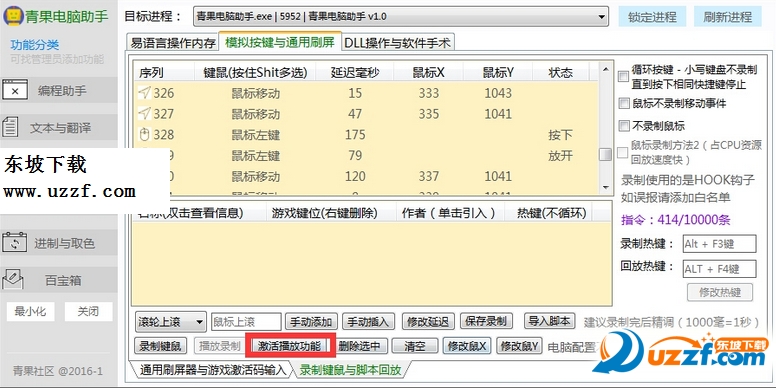The image size is (776, 390).
Task: Click 关闭 sidebar button
Action: click(88, 311)
